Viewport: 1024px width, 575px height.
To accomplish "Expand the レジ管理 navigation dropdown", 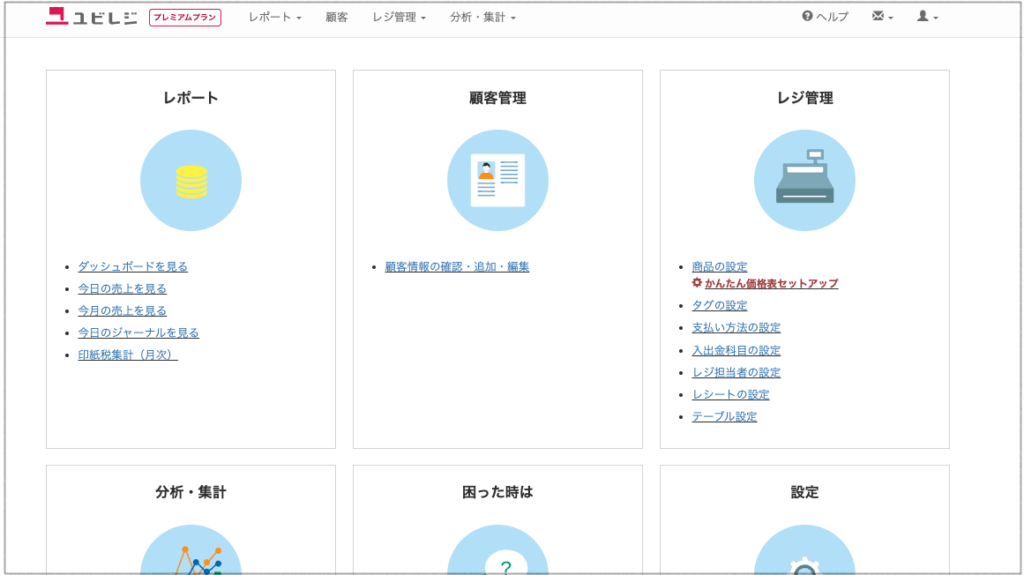I will coord(398,18).
